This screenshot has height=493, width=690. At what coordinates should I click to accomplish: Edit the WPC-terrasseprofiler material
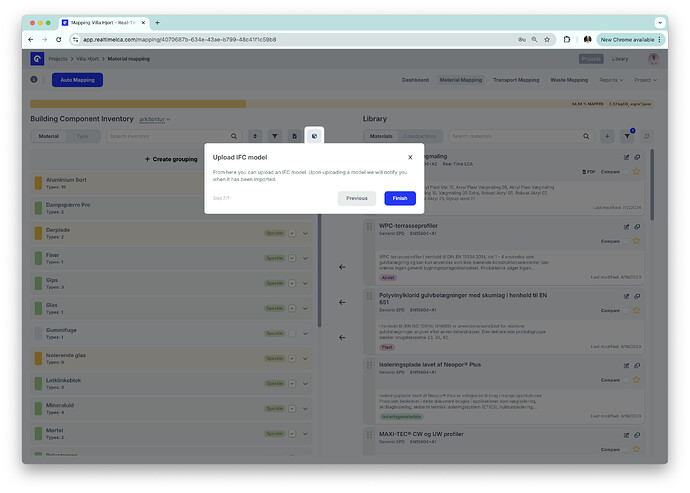point(626,227)
